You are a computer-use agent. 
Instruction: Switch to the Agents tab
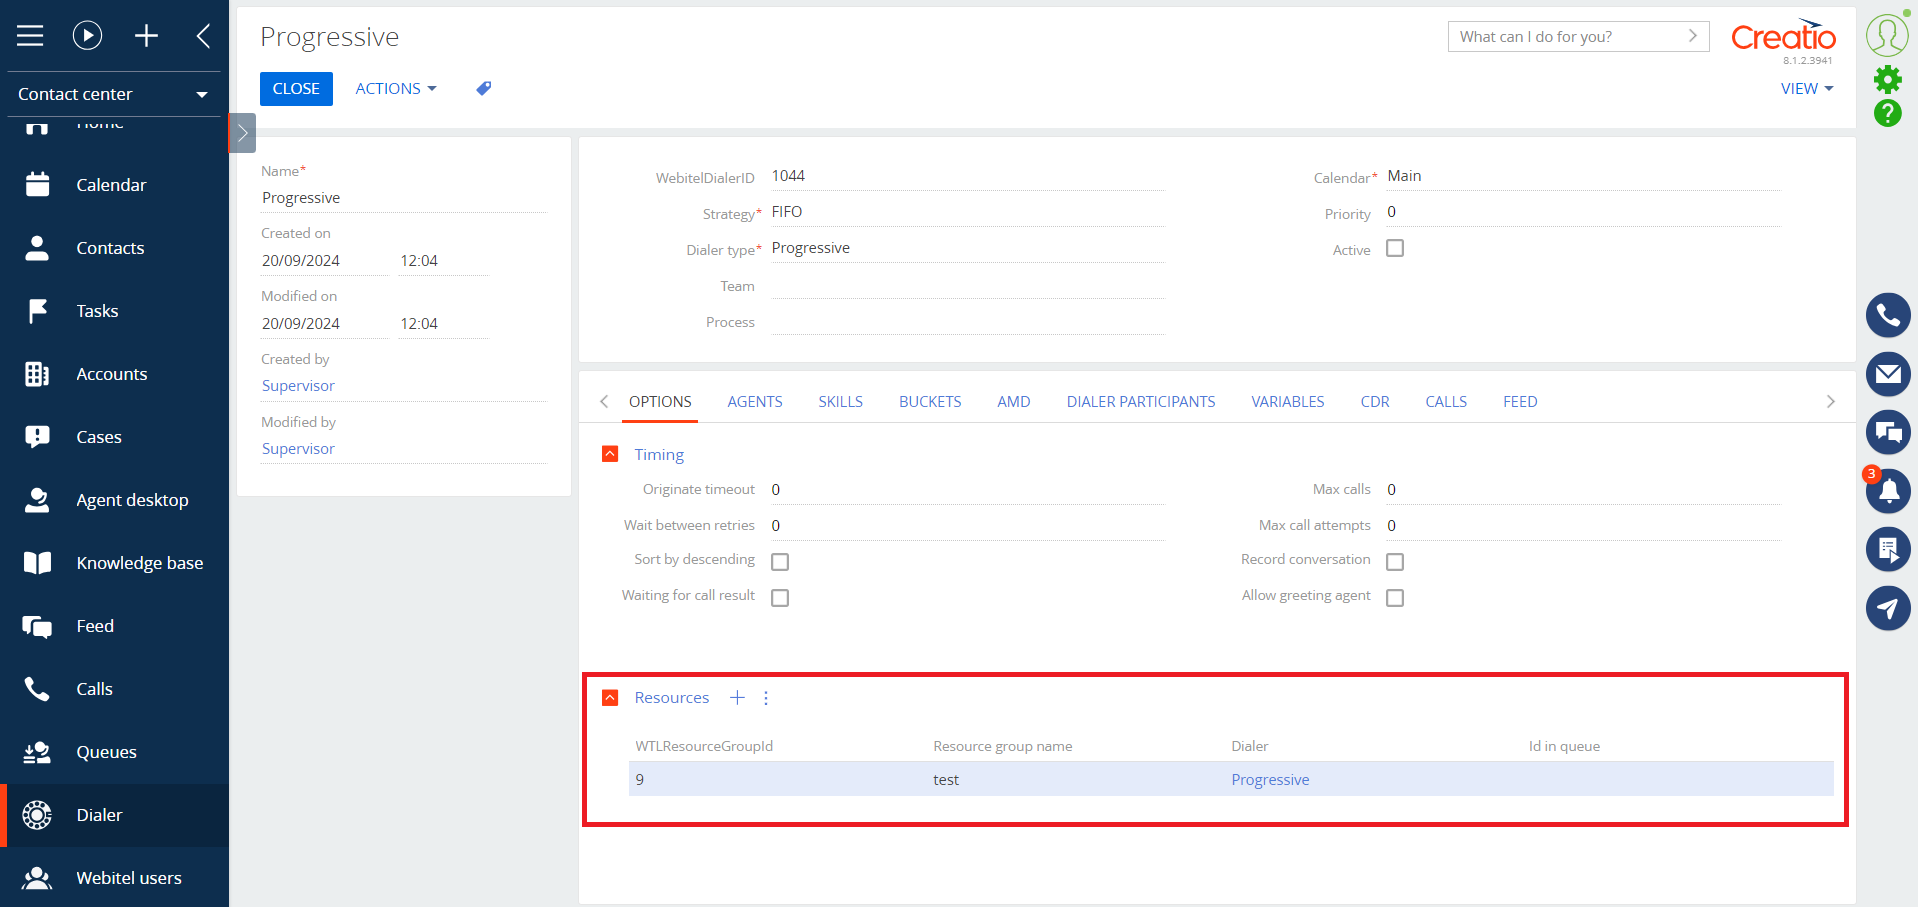tap(755, 402)
